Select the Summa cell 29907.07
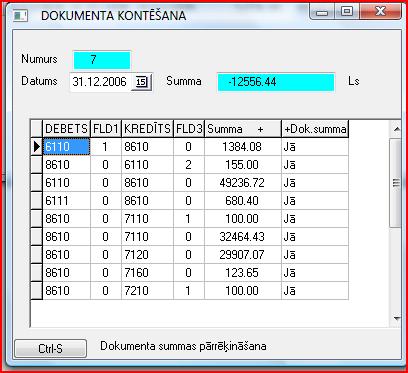Image resolution: width=408 pixels, height=373 pixels. click(x=243, y=255)
